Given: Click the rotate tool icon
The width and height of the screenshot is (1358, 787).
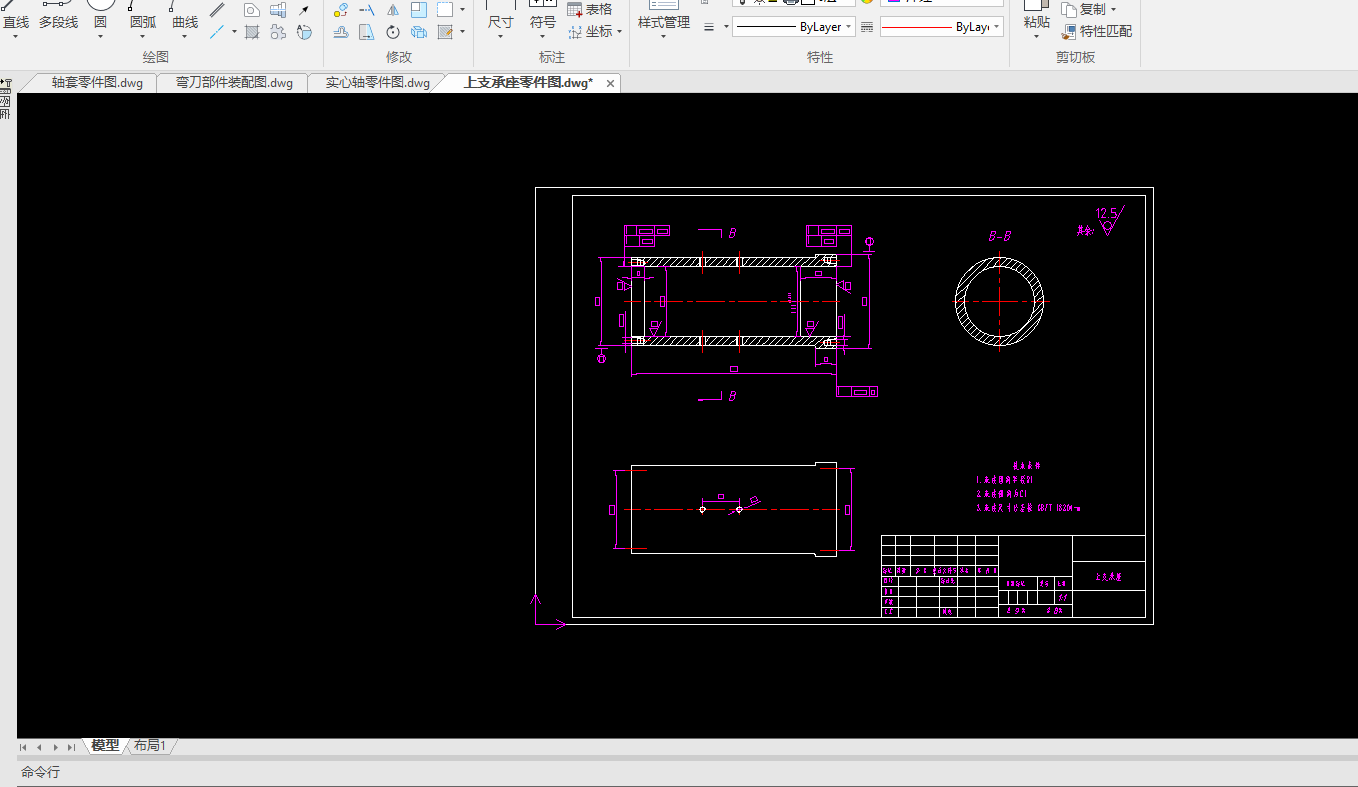Looking at the screenshot, I should 393,32.
